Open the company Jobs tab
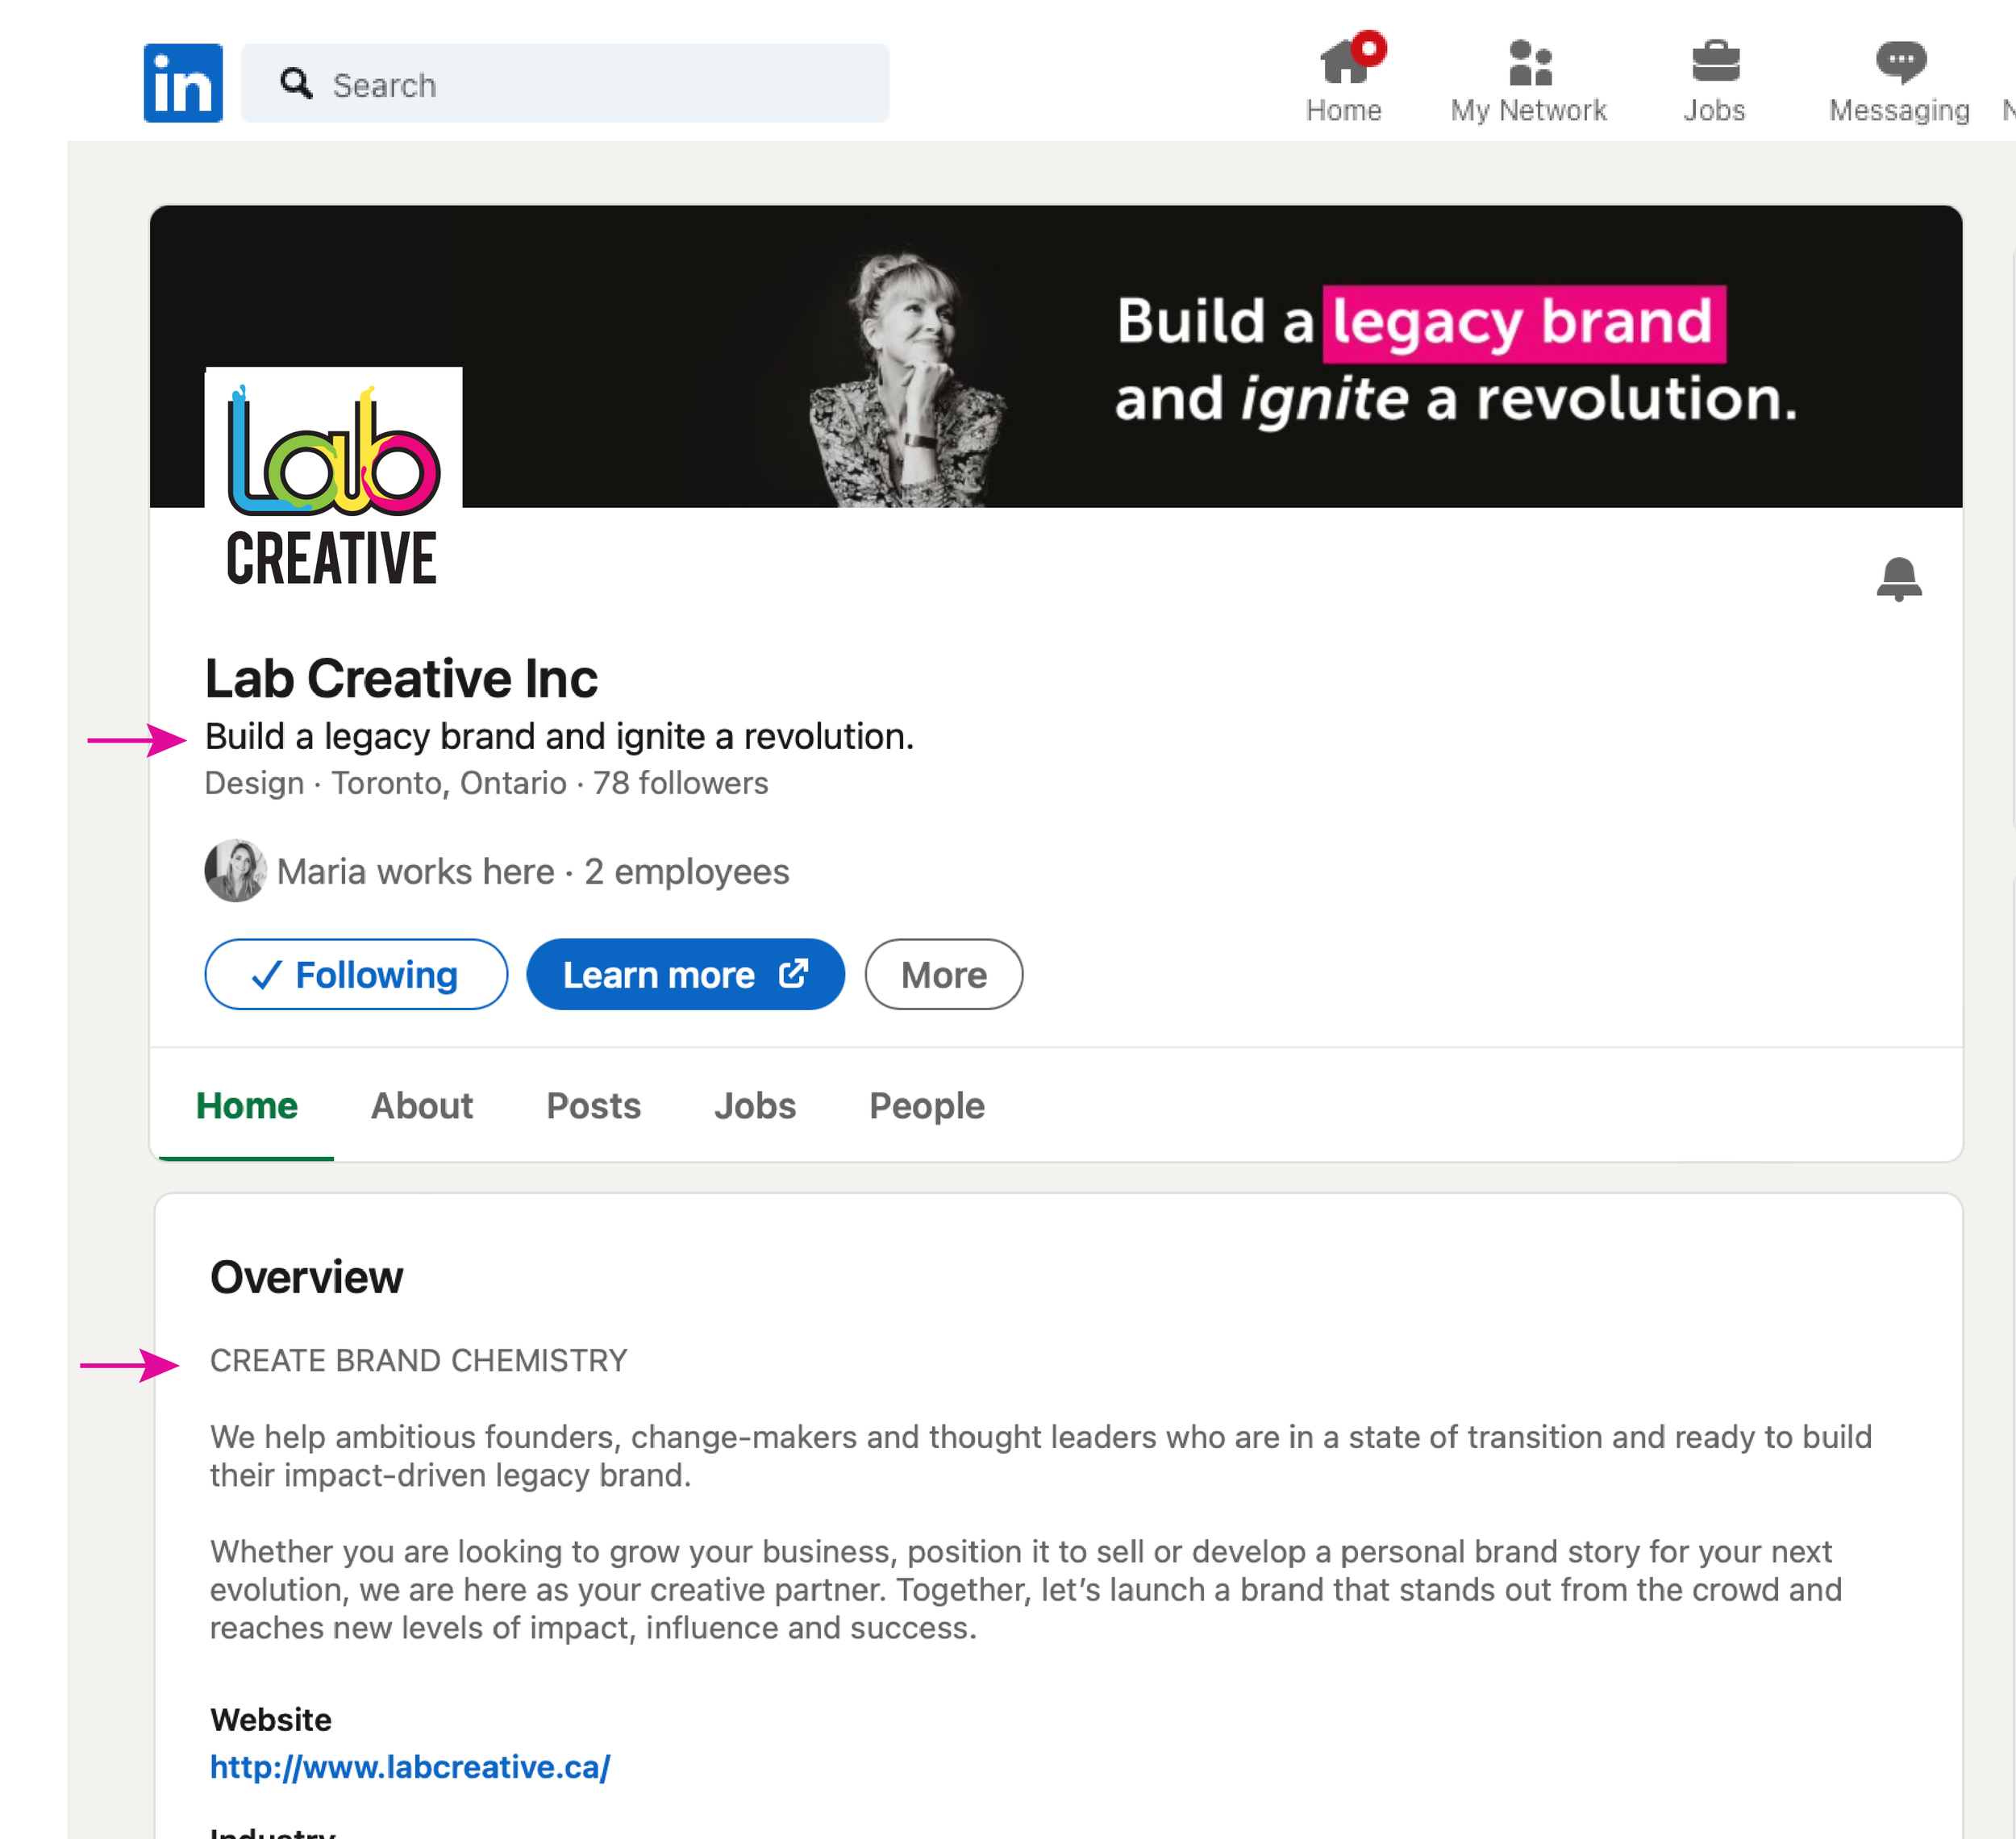This screenshot has height=1839, width=2016. 755,1106
